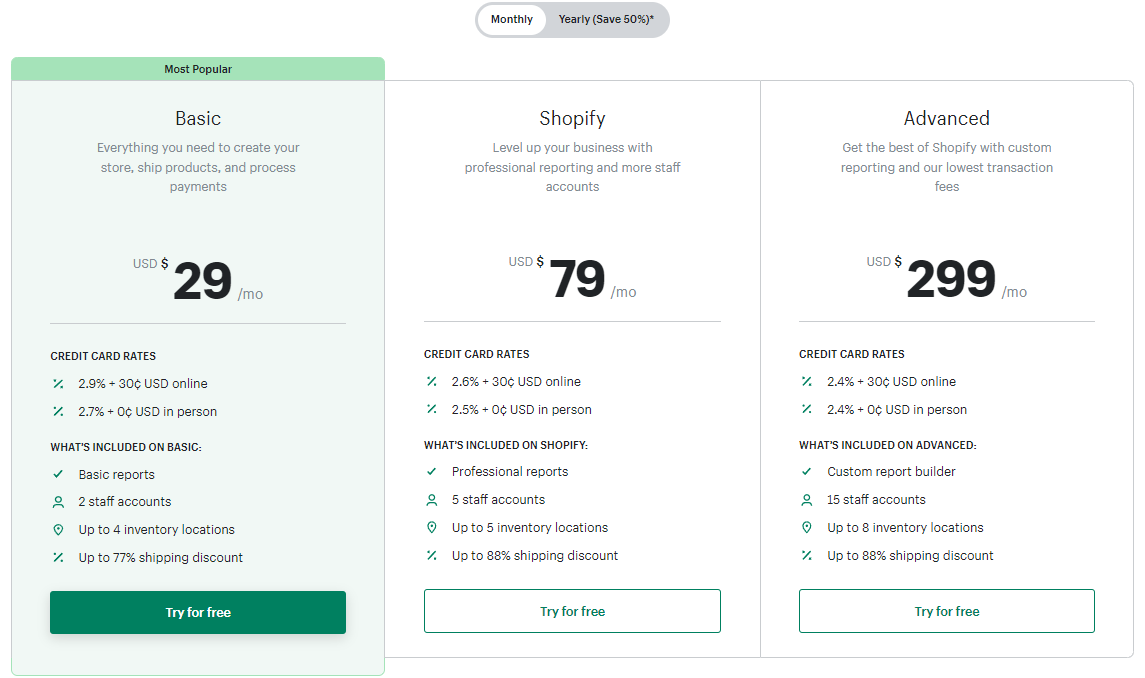The height and width of the screenshot is (678, 1145).
Task: Click the location pin for 5 inventory locations
Action: coord(432,527)
